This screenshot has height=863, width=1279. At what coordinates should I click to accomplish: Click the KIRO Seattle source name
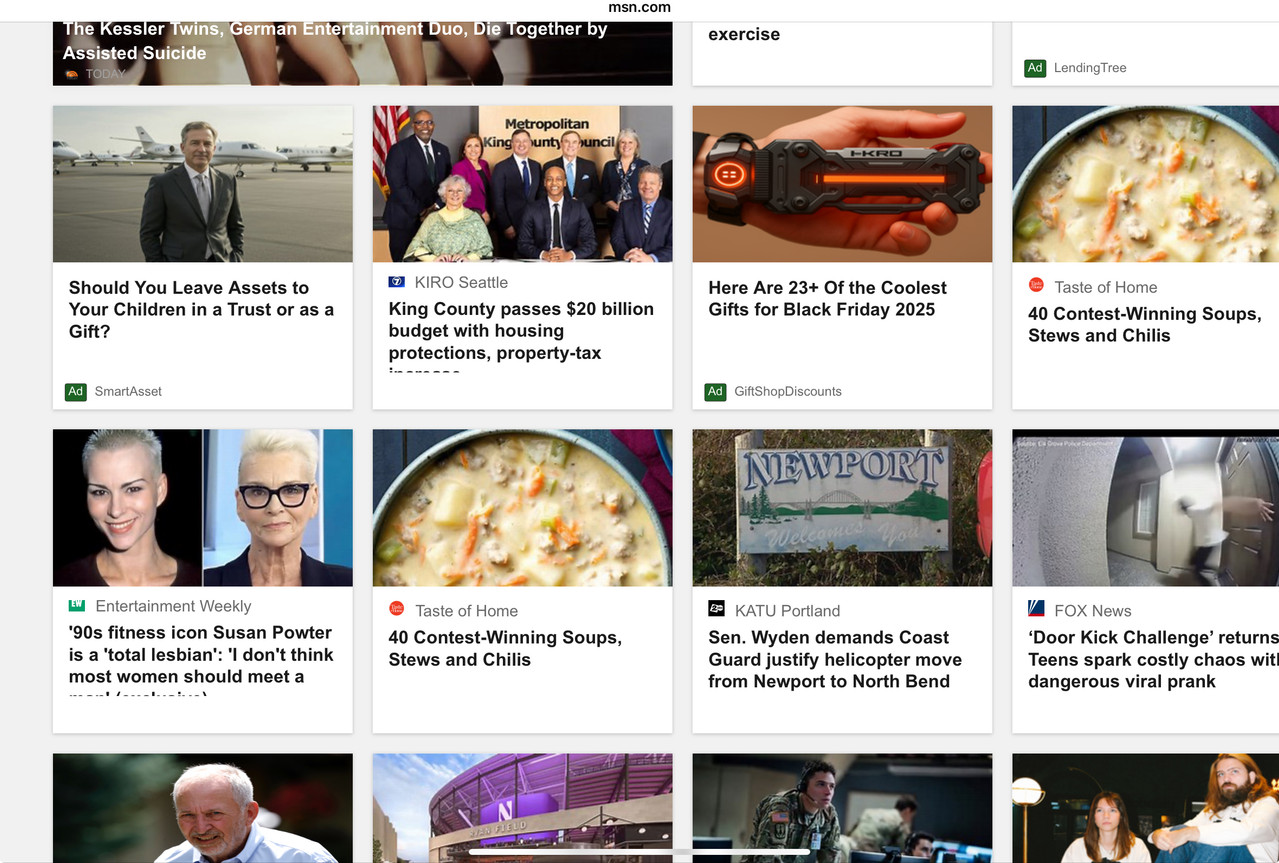click(x=461, y=283)
